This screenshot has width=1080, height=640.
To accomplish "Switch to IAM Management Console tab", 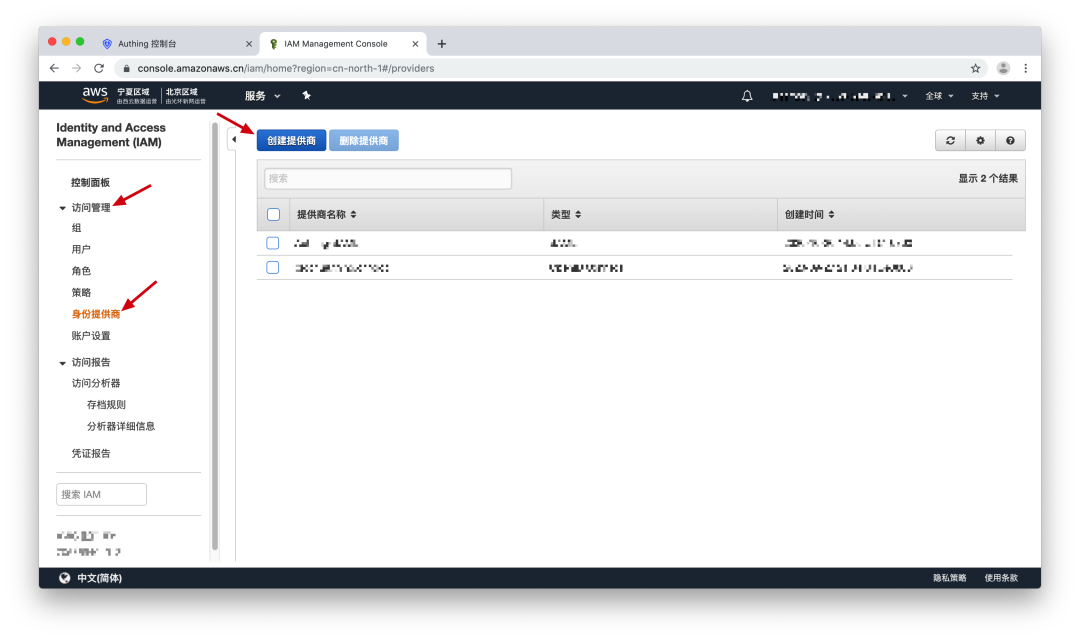I will click(343, 43).
